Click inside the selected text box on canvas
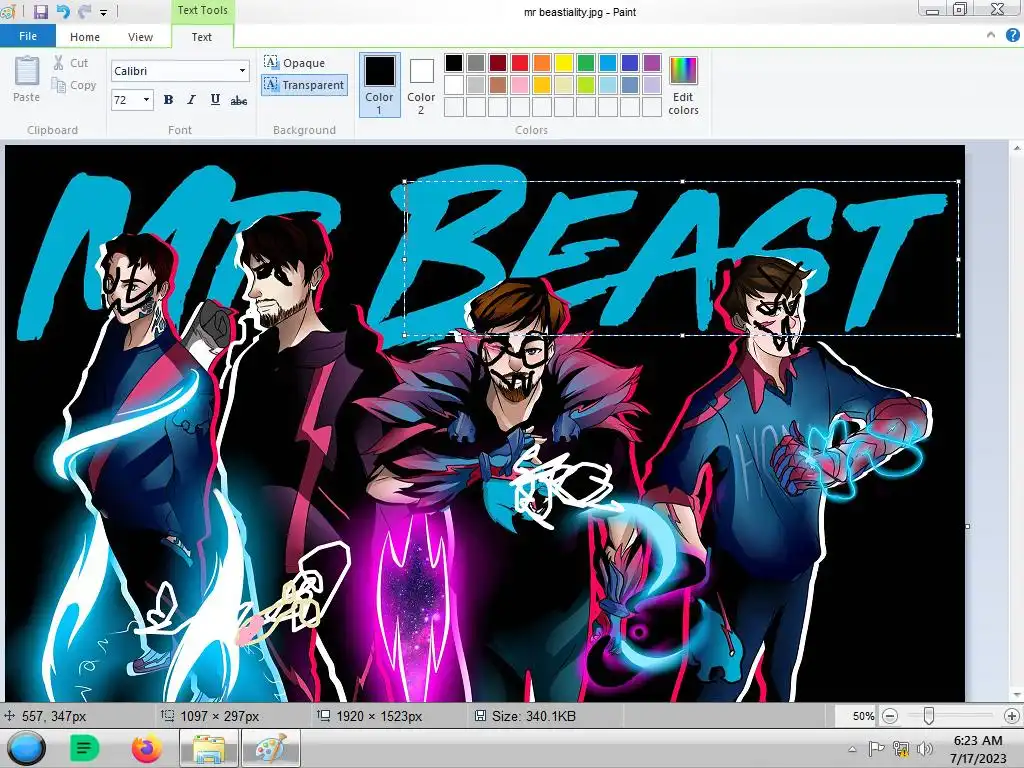This screenshot has width=1024, height=768. click(x=682, y=259)
